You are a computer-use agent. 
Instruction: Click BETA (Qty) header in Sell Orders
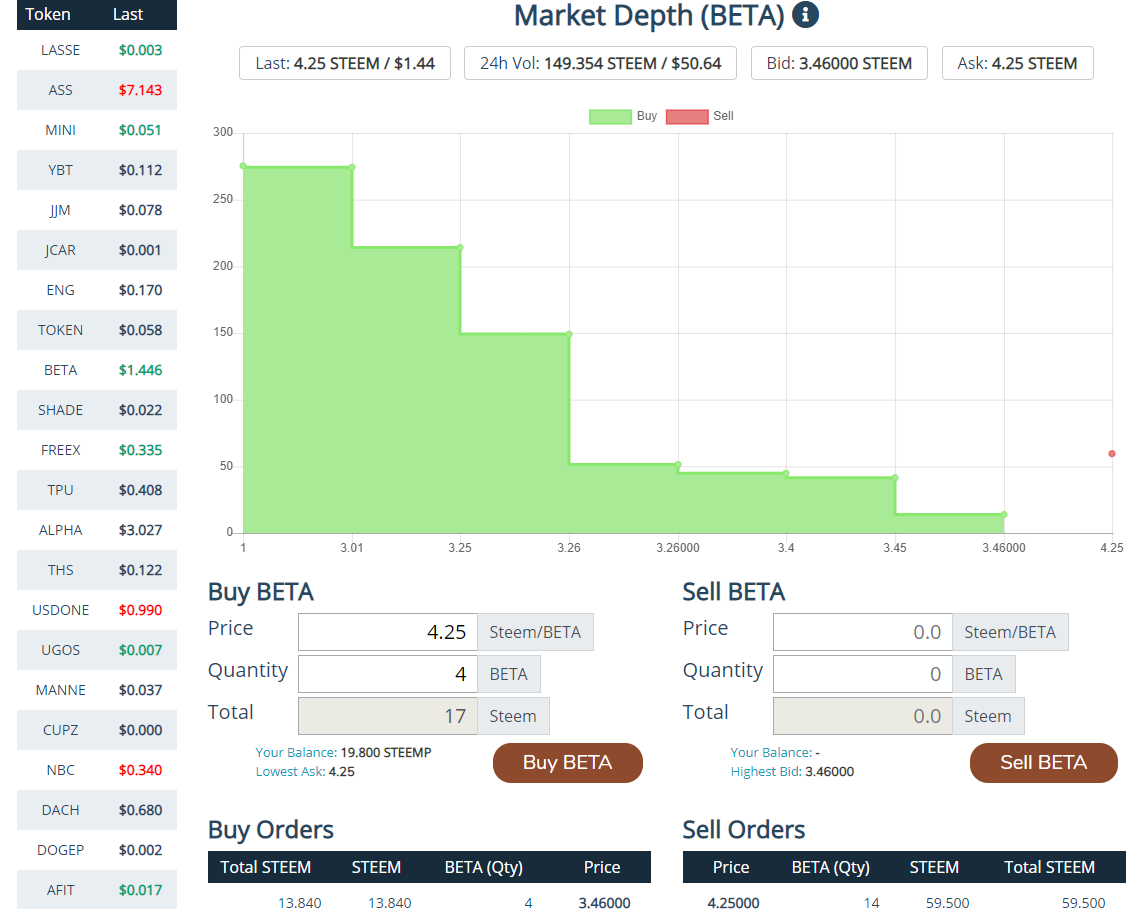[x=830, y=867]
